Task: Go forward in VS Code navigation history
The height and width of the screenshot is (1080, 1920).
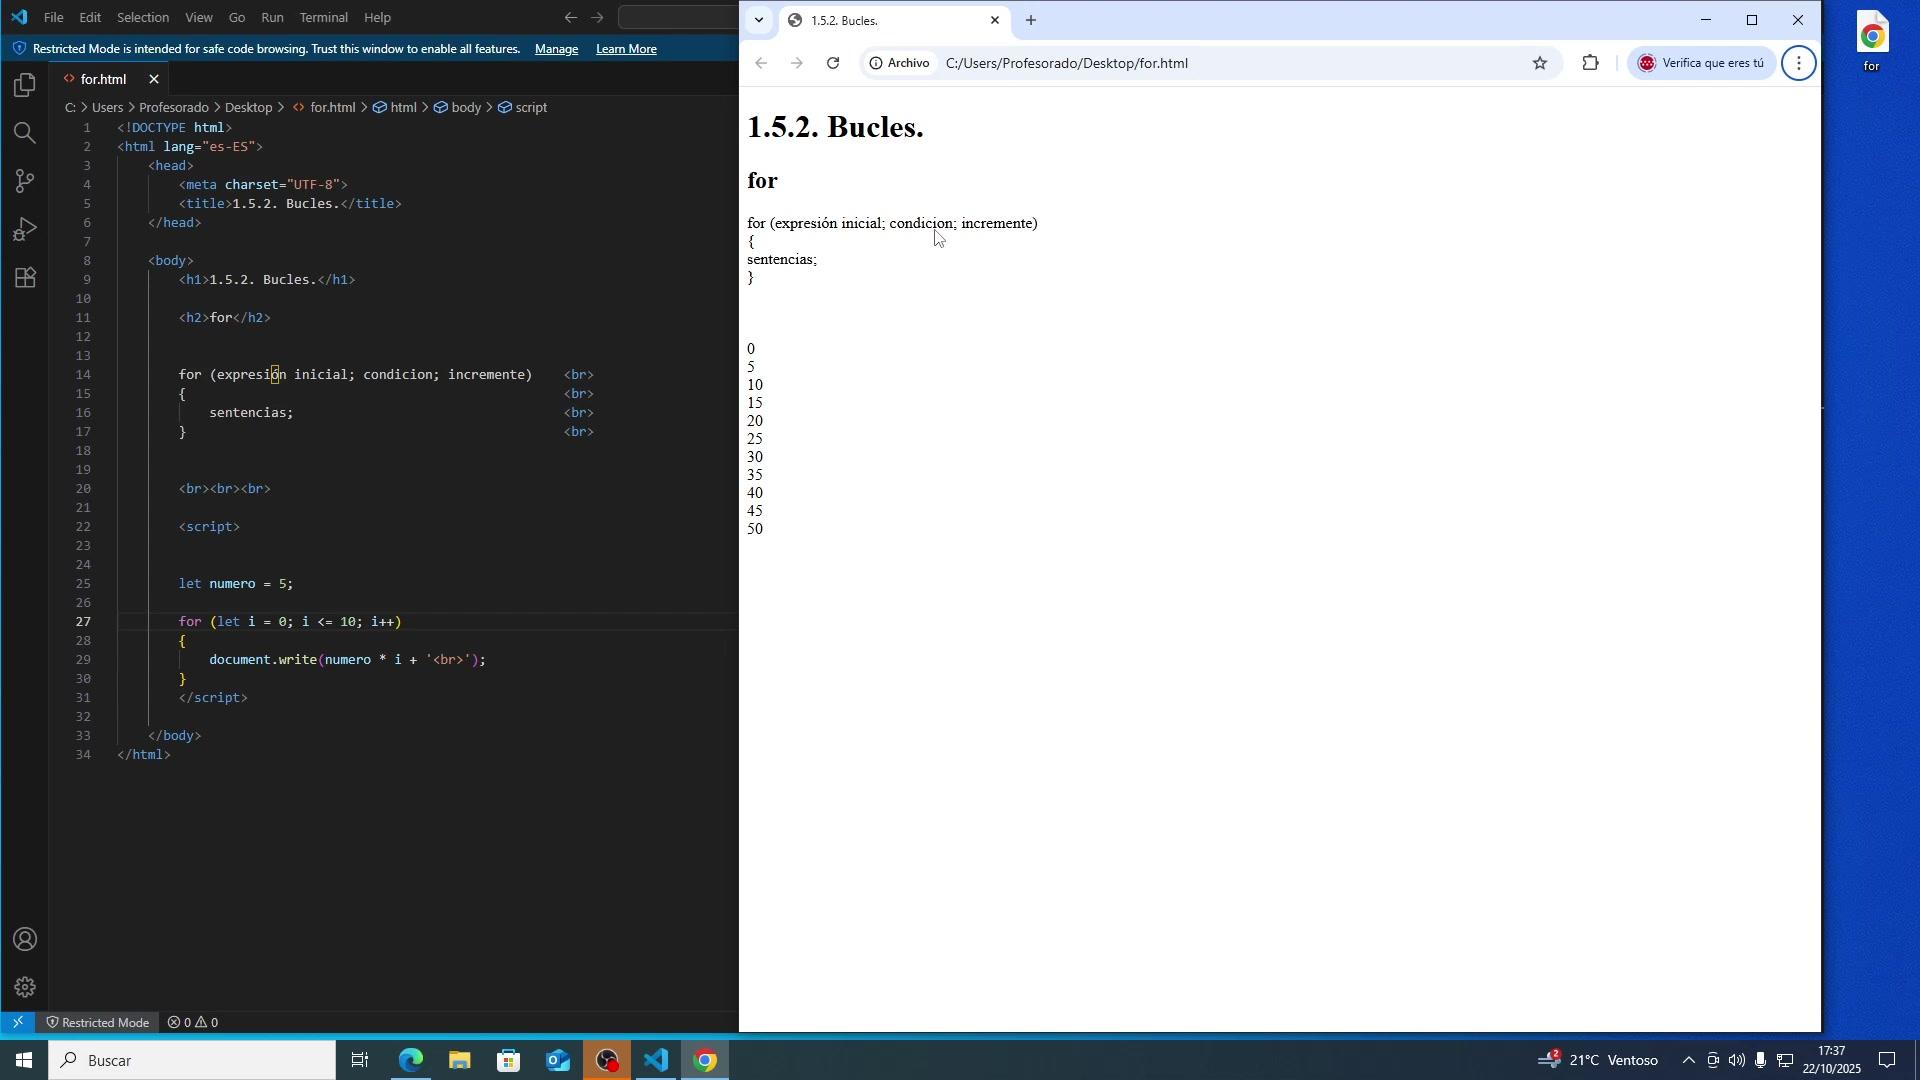Action: (597, 17)
